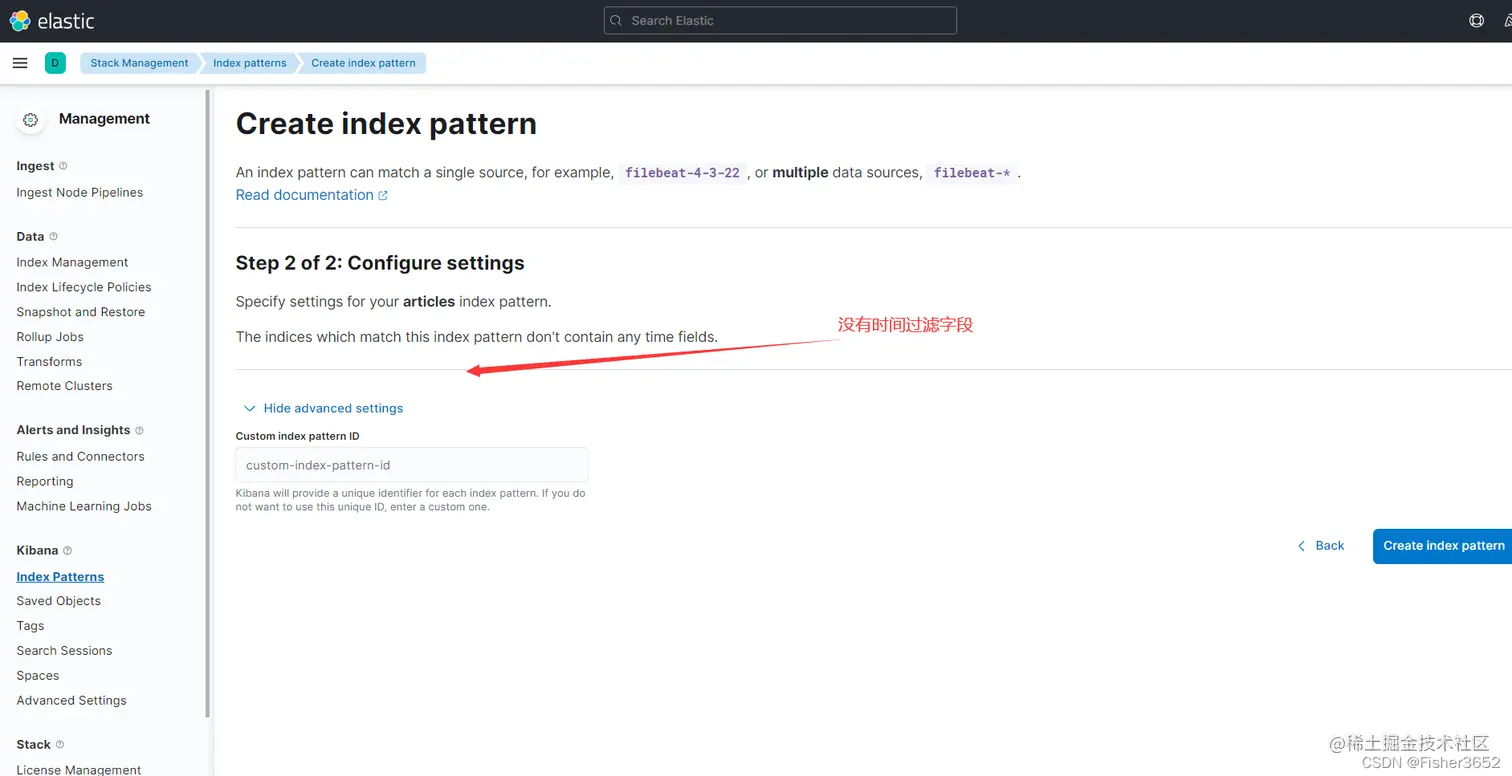The width and height of the screenshot is (1512, 776).
Task: Click the Step 2 of 2 heading
Action: 380,263
